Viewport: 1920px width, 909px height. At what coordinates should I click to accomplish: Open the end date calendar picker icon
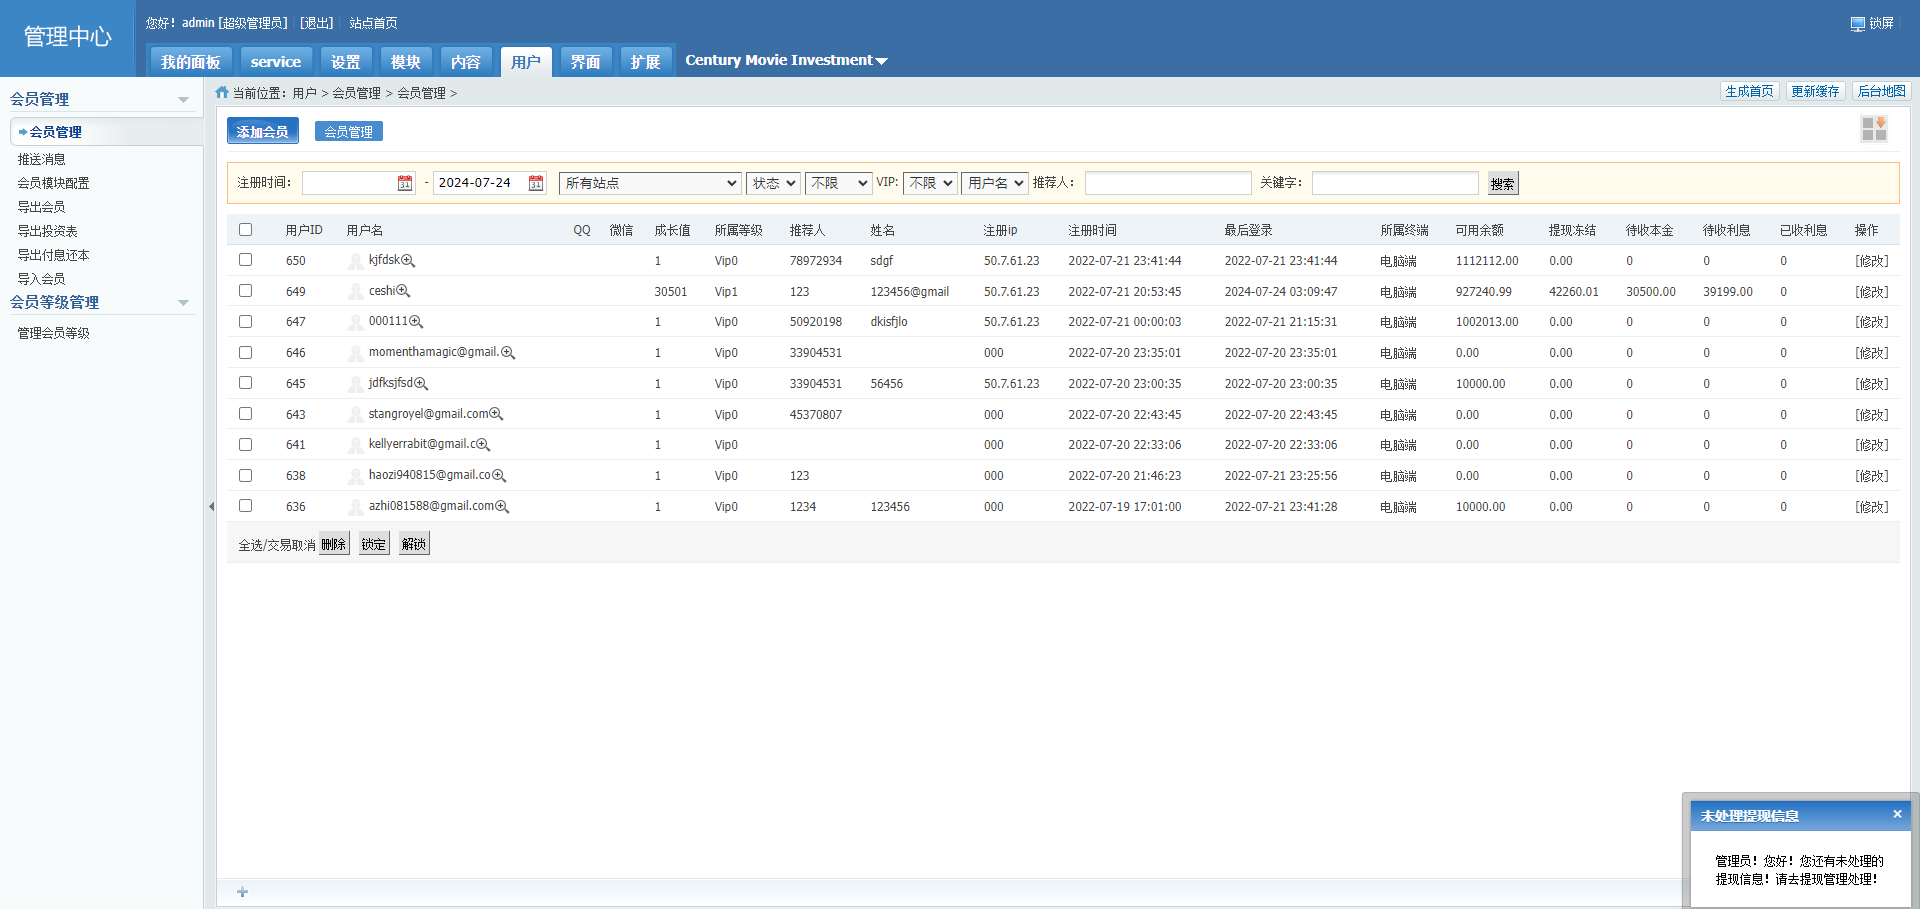point(536,183)
